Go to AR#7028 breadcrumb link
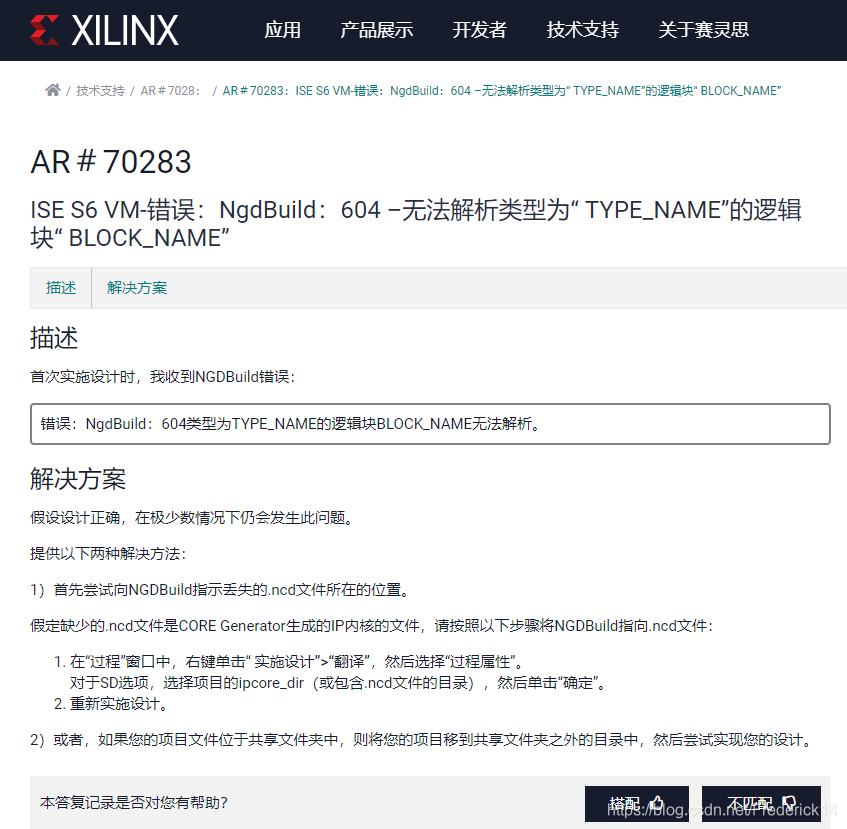The width and height of the screenshot is (847, 829). (x=170, y=91)
